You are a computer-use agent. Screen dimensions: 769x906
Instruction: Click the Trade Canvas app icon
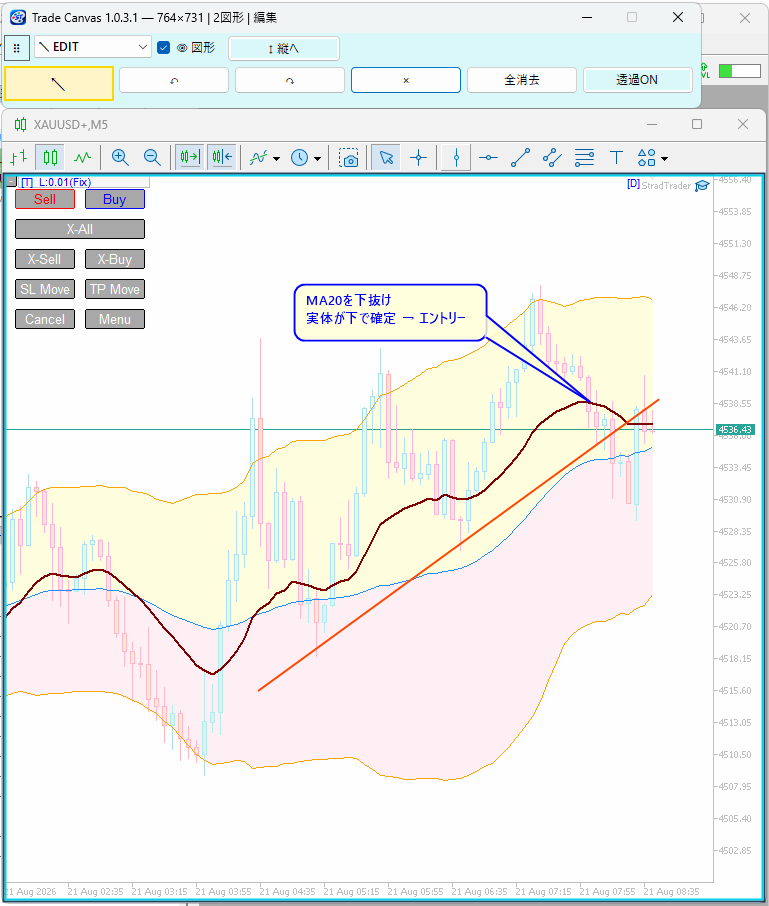pos(18,17)
